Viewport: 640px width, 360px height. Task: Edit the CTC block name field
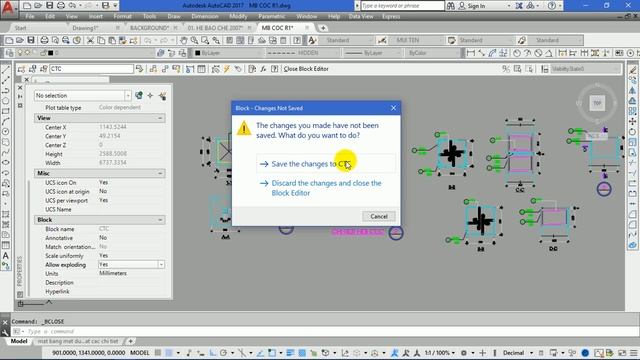[91, 69]
